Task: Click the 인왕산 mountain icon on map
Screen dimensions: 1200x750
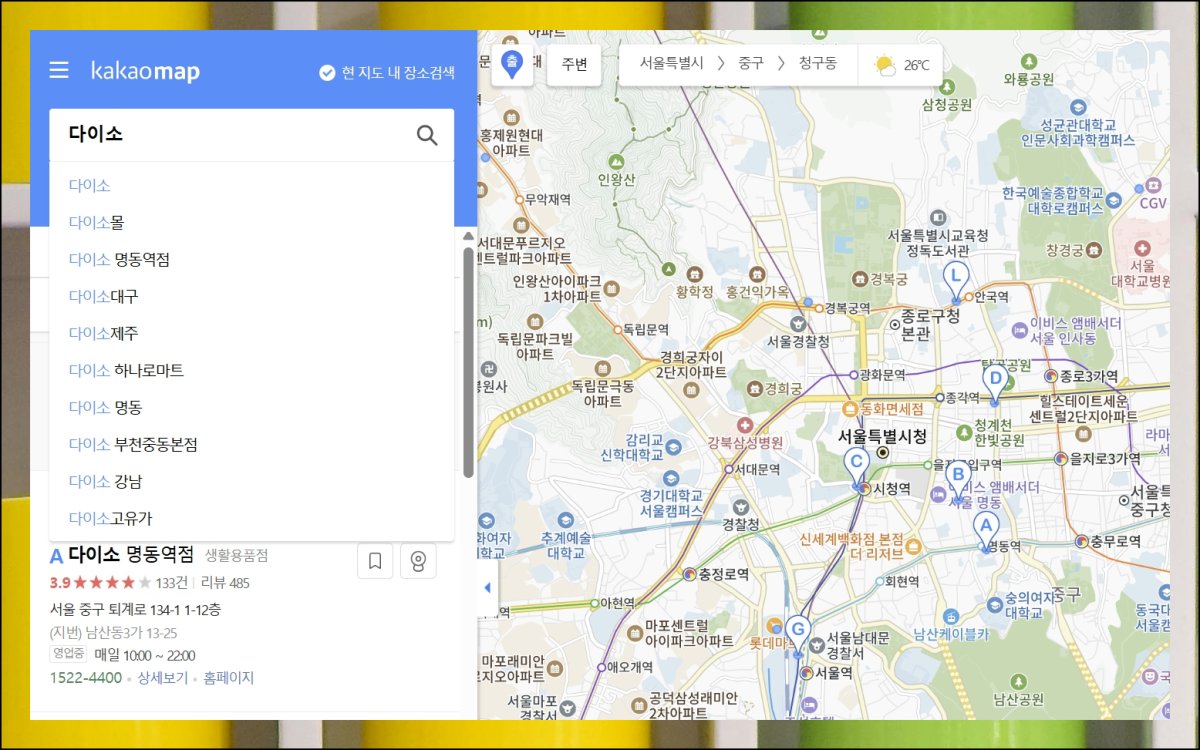Action: [x=617, y=160]
